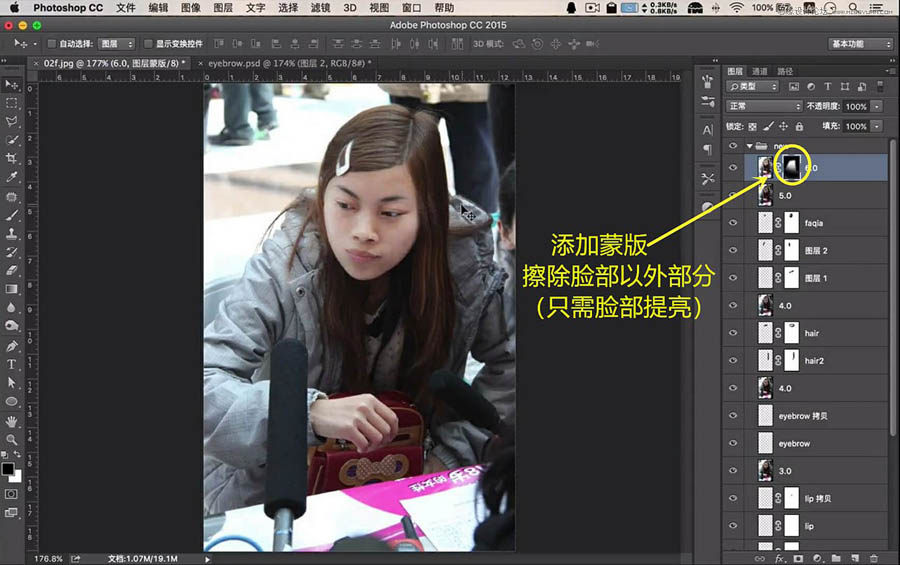Select the History Brush tool
Image resolution: width=900 pixels, height=565 pixels.
11,252
